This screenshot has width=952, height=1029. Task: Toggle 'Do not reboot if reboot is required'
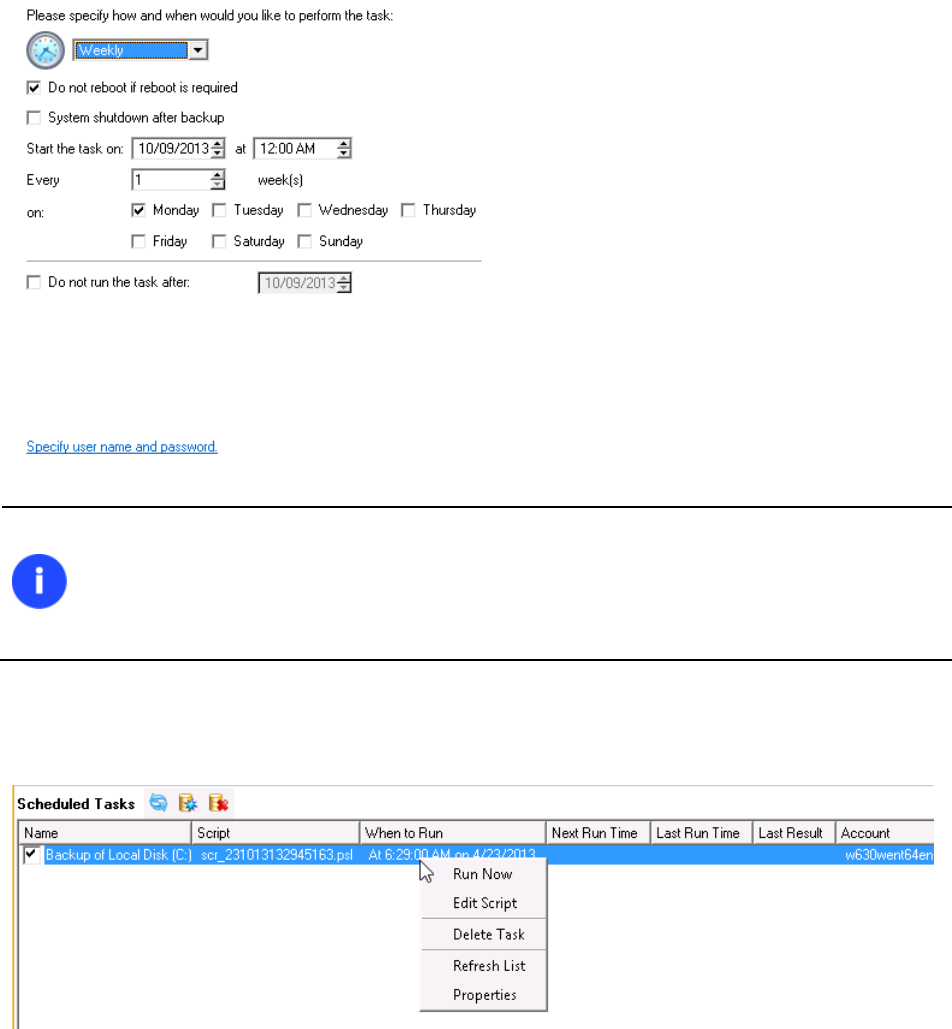[x=33, y=87]
